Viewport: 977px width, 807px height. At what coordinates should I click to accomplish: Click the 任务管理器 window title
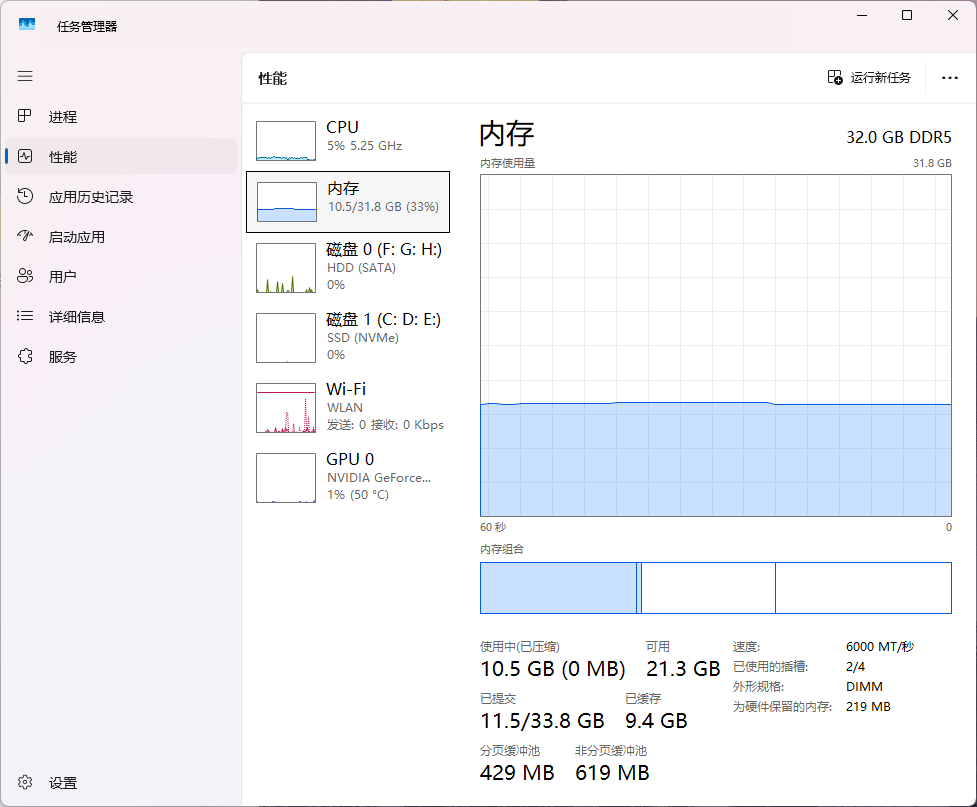click(x=87, y=26)
